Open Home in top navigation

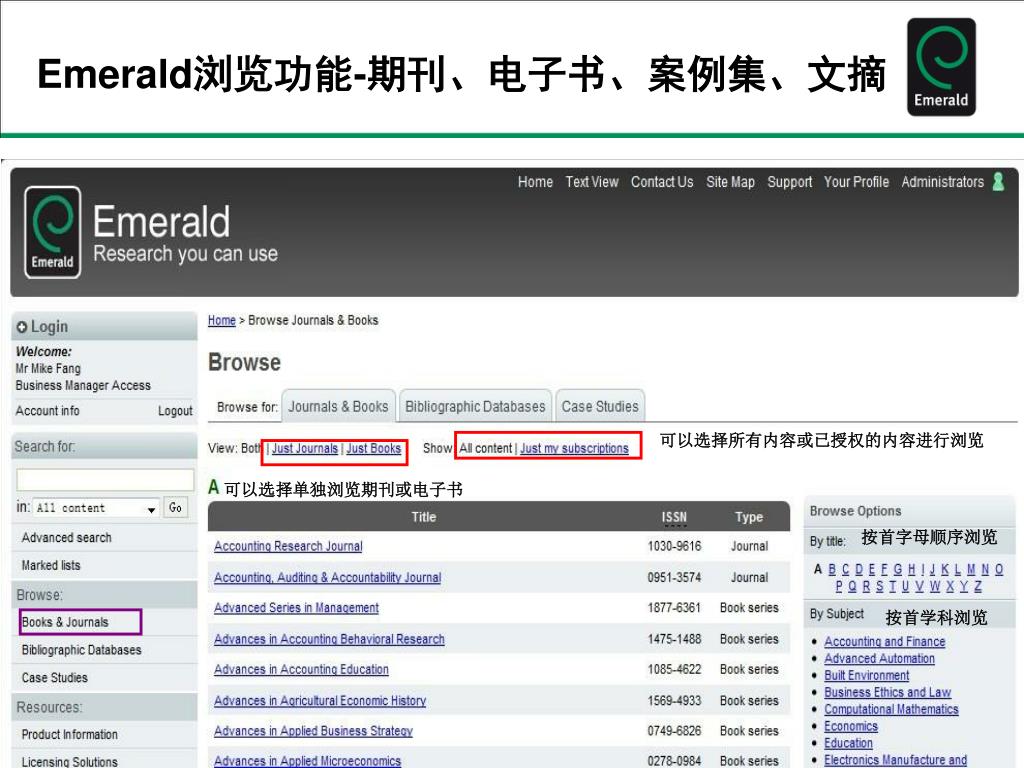tap(536, 182)
